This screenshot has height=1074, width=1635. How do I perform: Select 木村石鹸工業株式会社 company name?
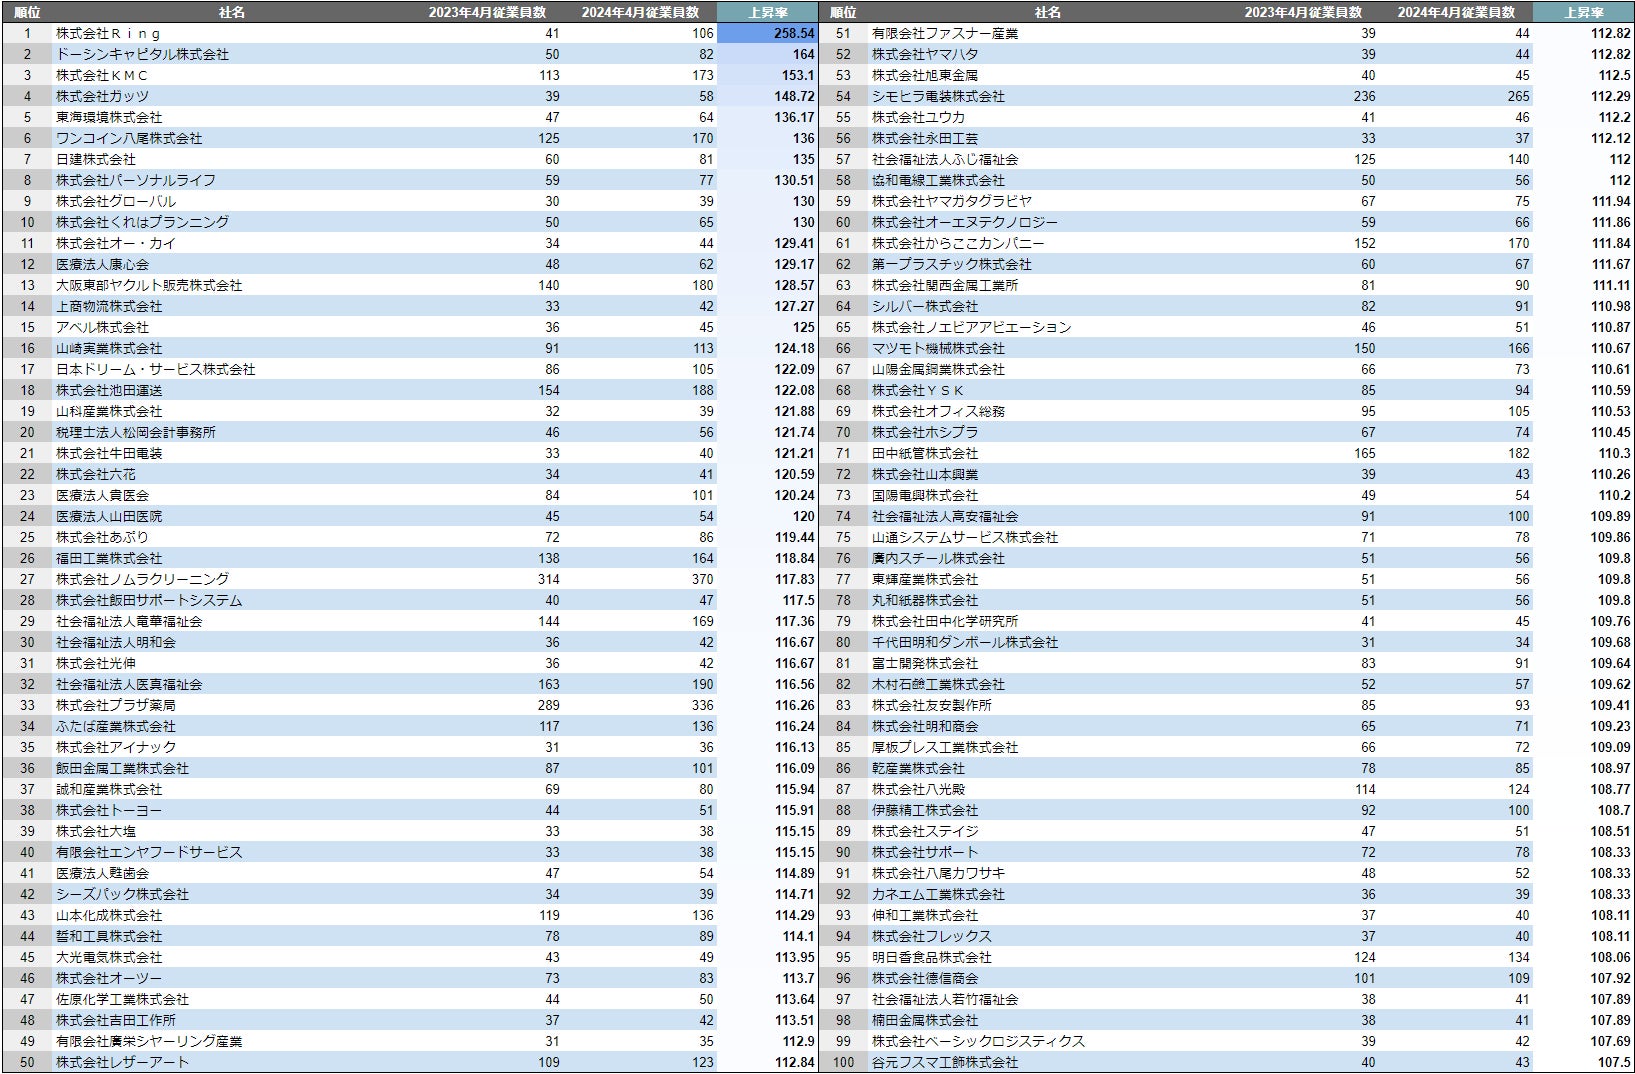938,684
